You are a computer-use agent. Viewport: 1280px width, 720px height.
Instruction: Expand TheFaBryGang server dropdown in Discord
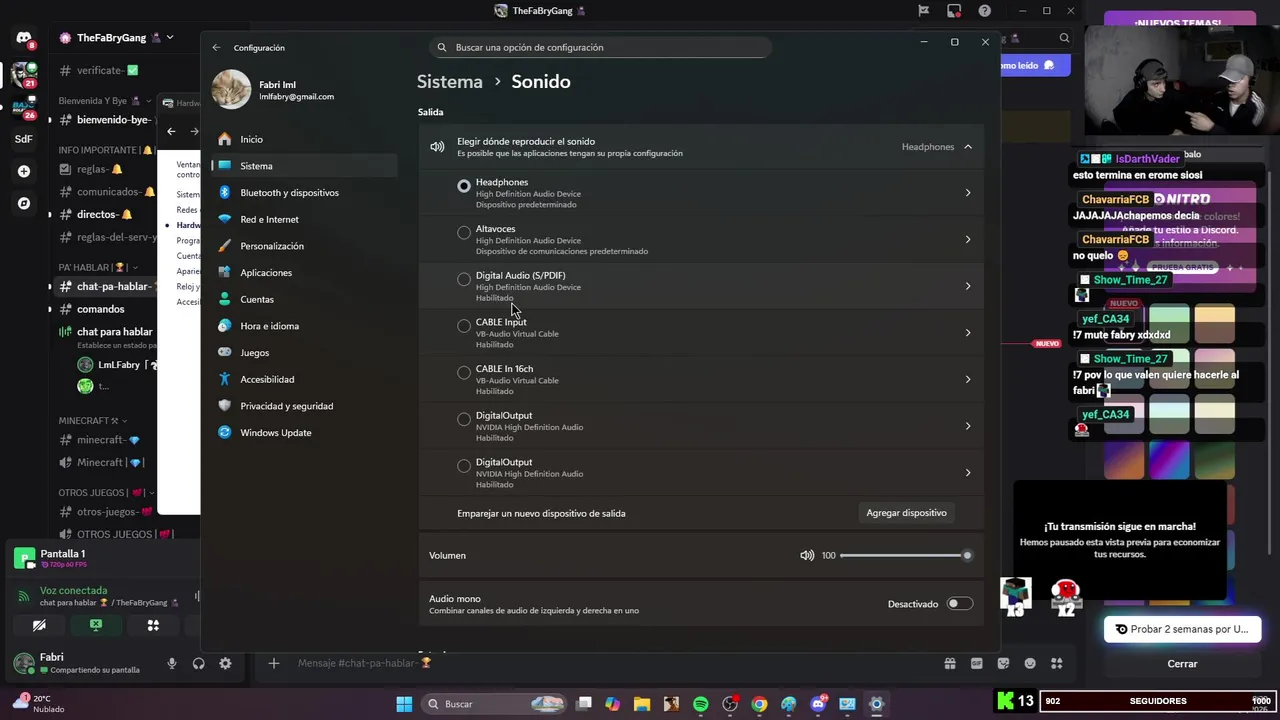click(170, 37)
